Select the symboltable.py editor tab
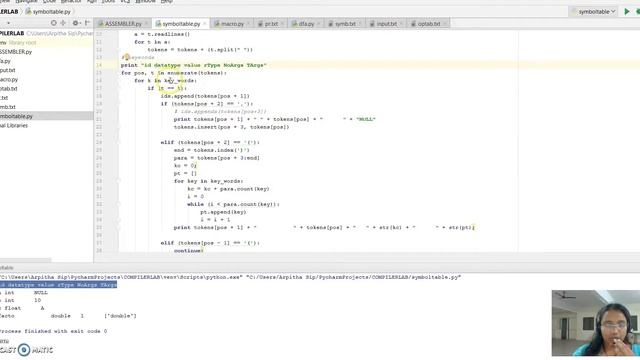Viewport: 640px width, 360px height. click(181, 24)
